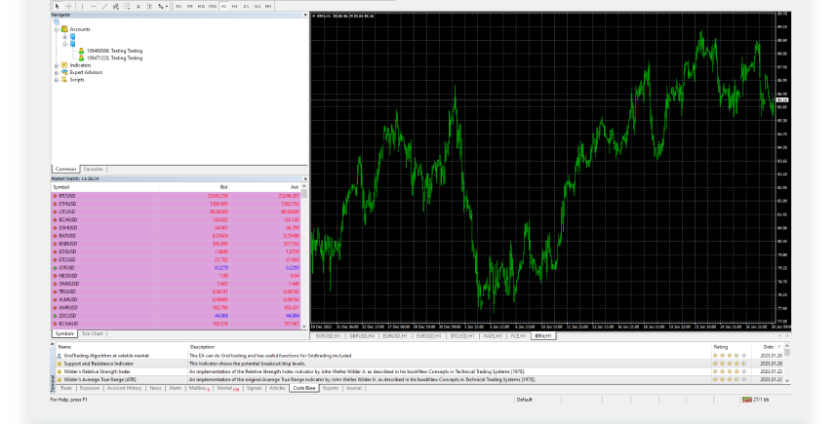This screenshot has height=424, width=836.
Task: Expand the Indicators tree node
Action: 56,65
